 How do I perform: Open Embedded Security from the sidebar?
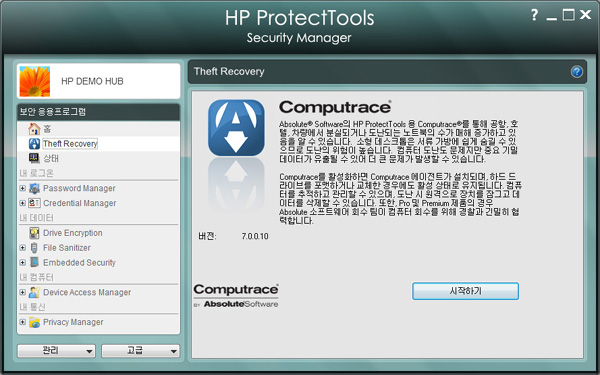(79, 262)
